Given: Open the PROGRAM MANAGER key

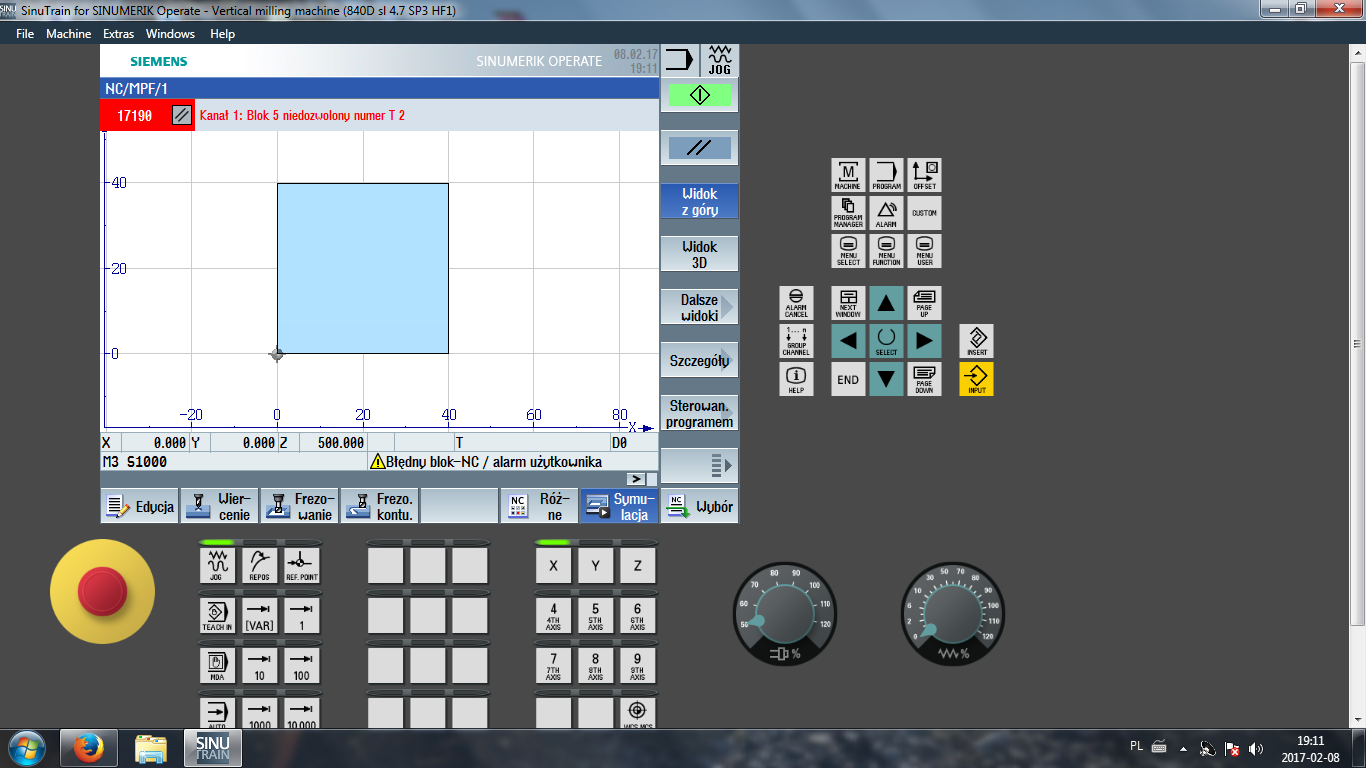Looking at the screenshot, I should [x=848, y=213].
